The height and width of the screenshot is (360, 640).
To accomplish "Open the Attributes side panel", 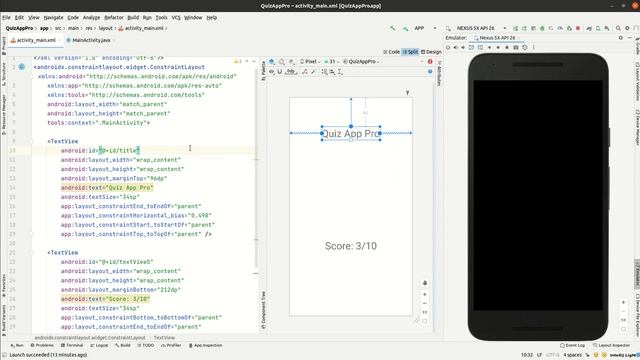I will [x=439, y=73].
